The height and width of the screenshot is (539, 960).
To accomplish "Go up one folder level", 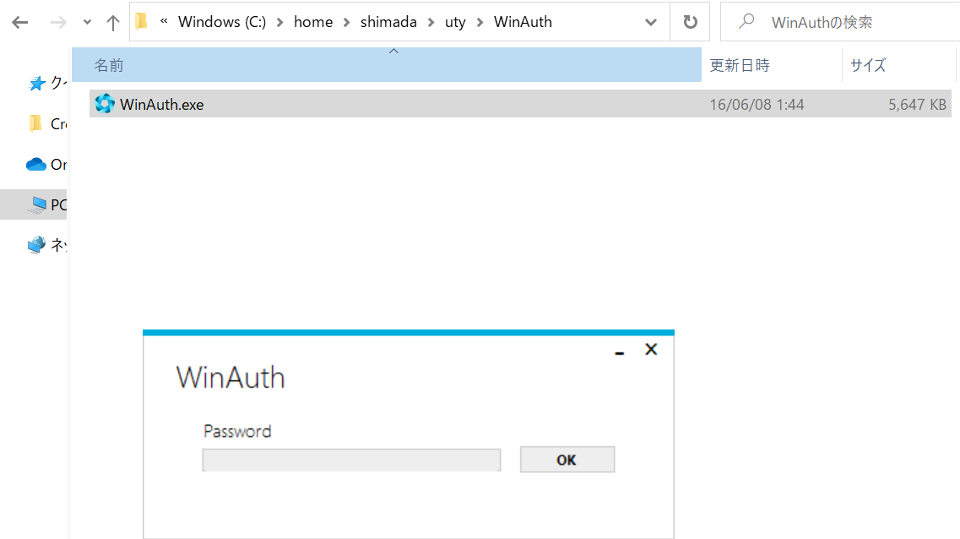I will (x=113, y=23).
